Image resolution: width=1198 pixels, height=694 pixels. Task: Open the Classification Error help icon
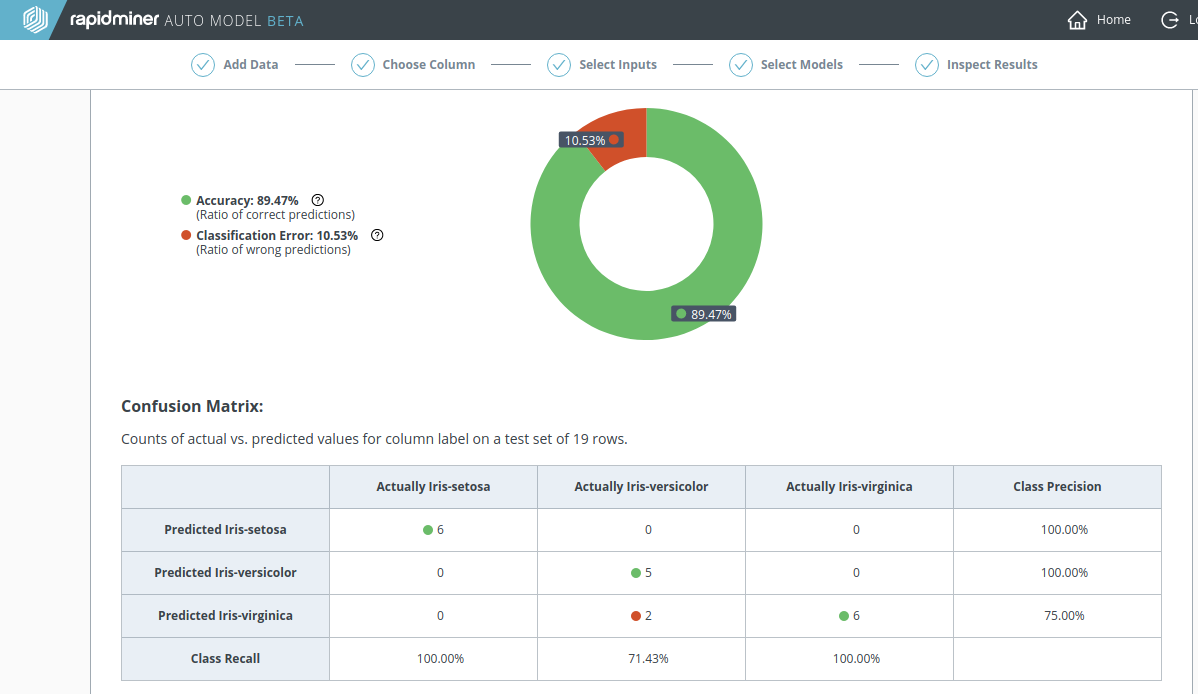(x=377, y=235)
